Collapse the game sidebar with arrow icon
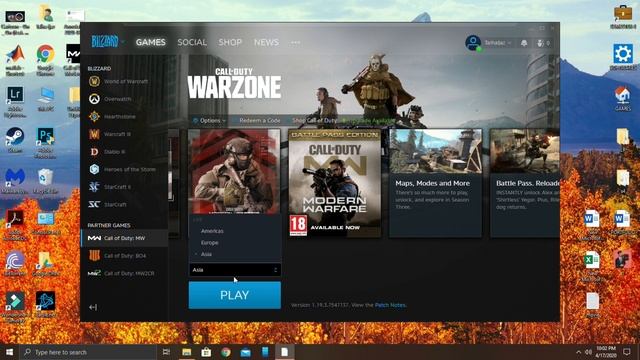The image size is (640, 360). [x=93, y=307]
